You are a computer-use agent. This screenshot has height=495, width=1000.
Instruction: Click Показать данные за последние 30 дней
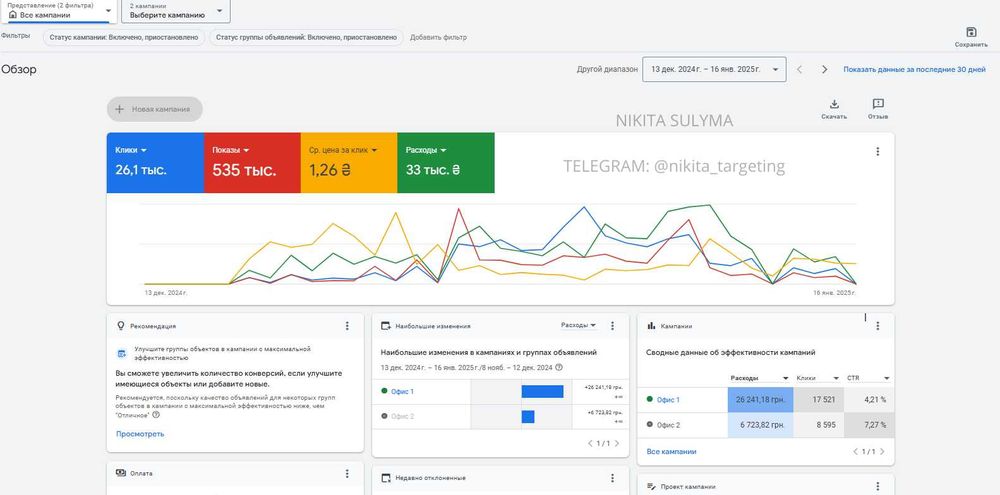click(914, 70)
